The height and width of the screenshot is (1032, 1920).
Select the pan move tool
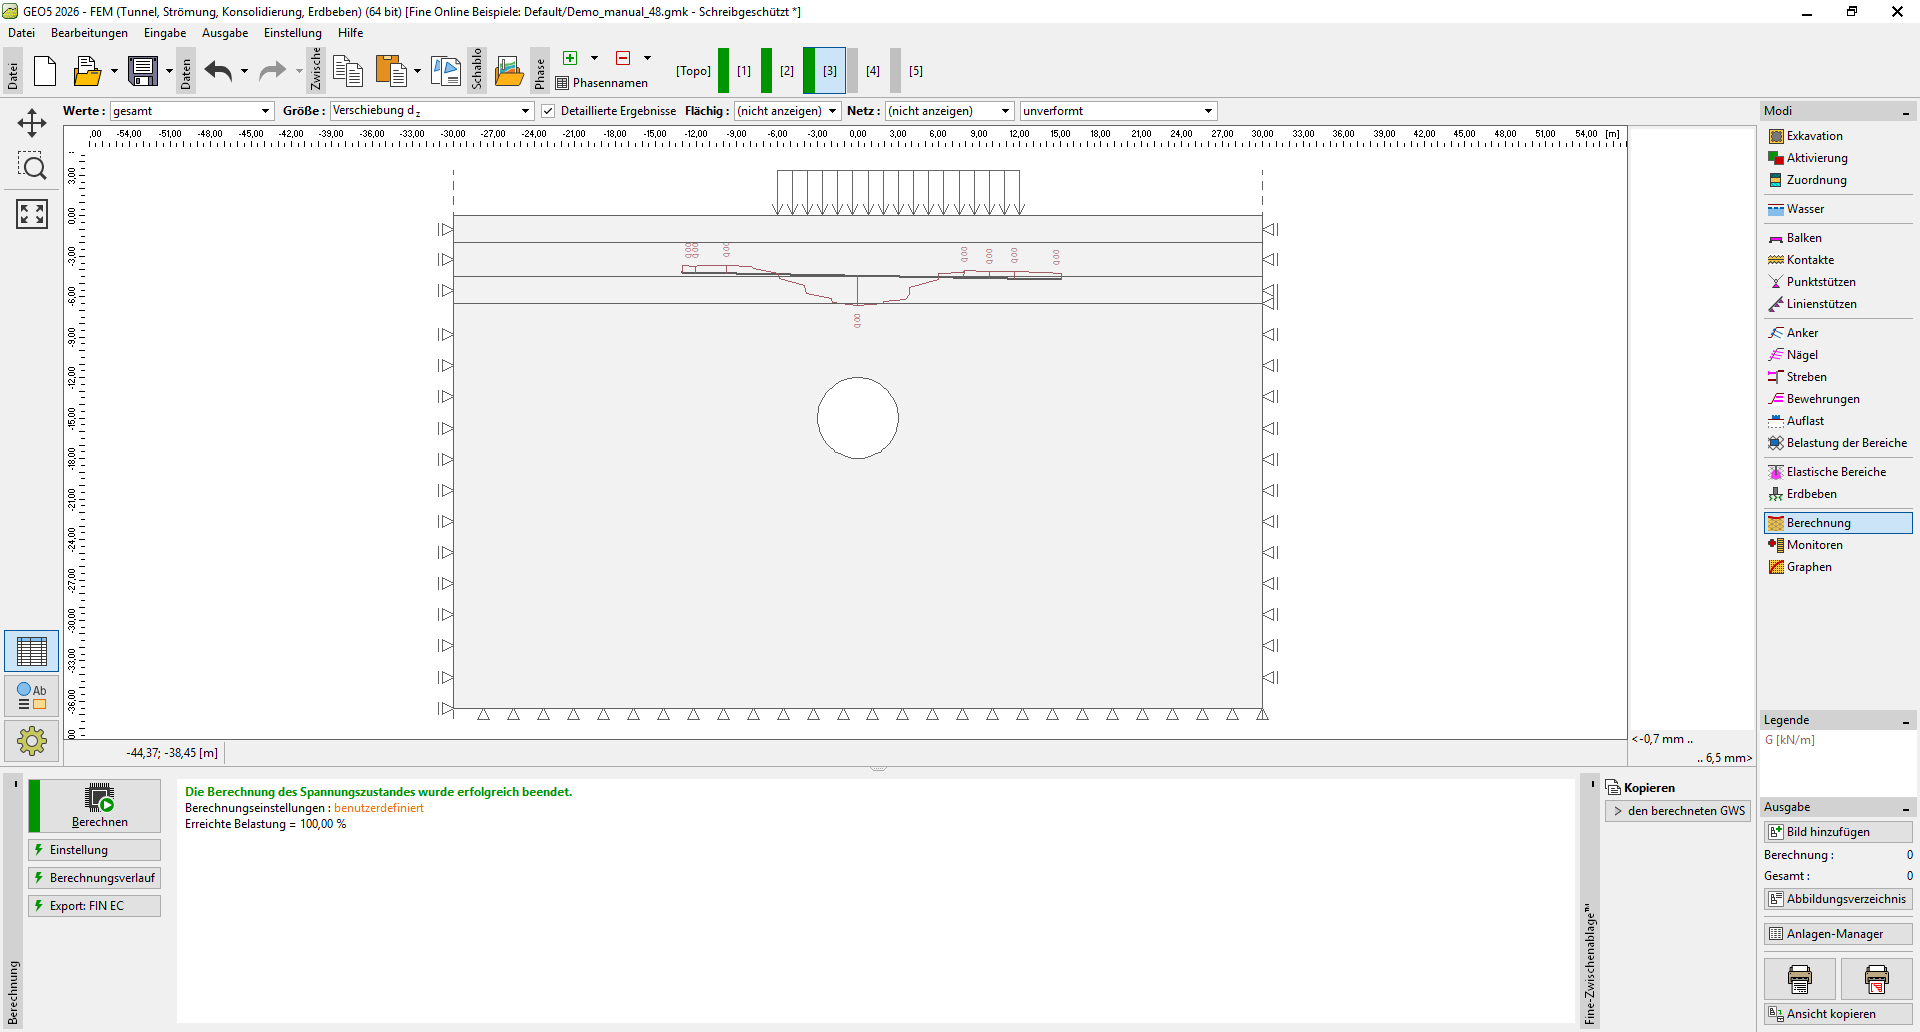32,123
